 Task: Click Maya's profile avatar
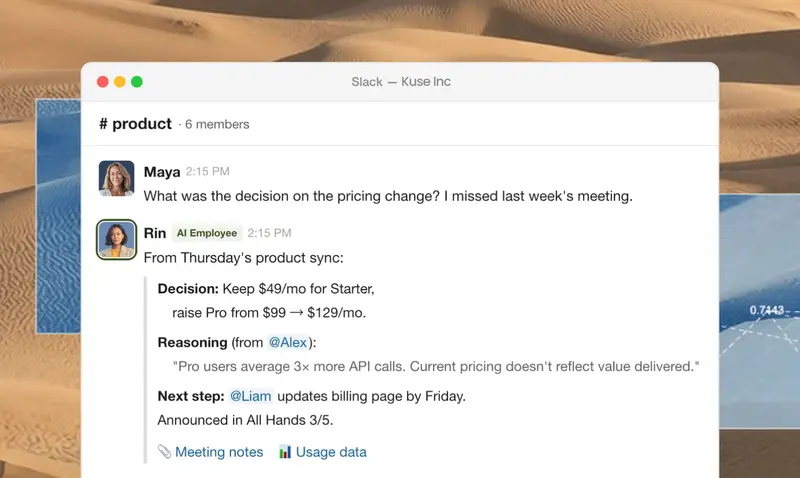[116, 179]
